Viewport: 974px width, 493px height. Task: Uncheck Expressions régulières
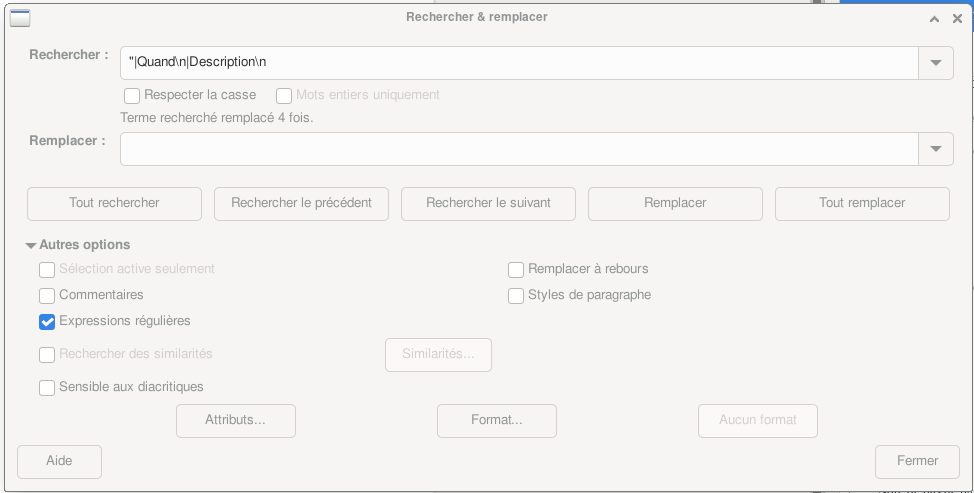(x=47, y=322)
